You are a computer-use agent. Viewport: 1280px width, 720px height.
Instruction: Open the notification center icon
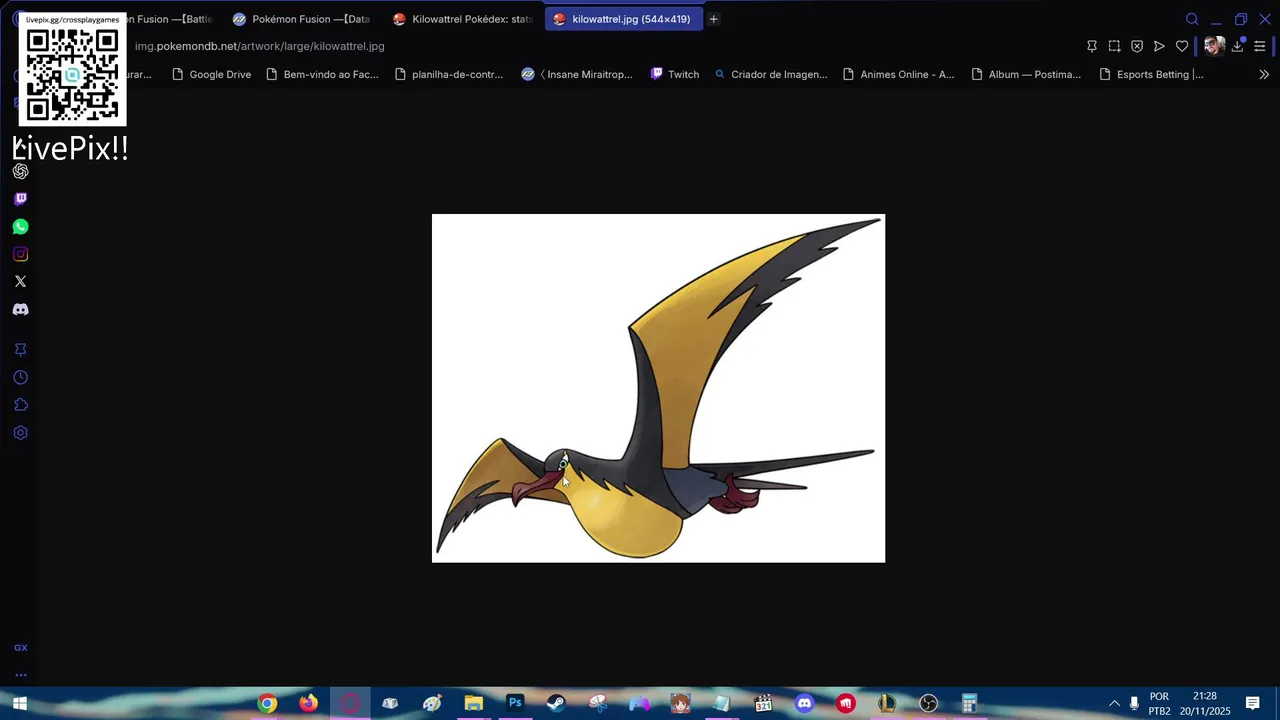click(1252, 704)
